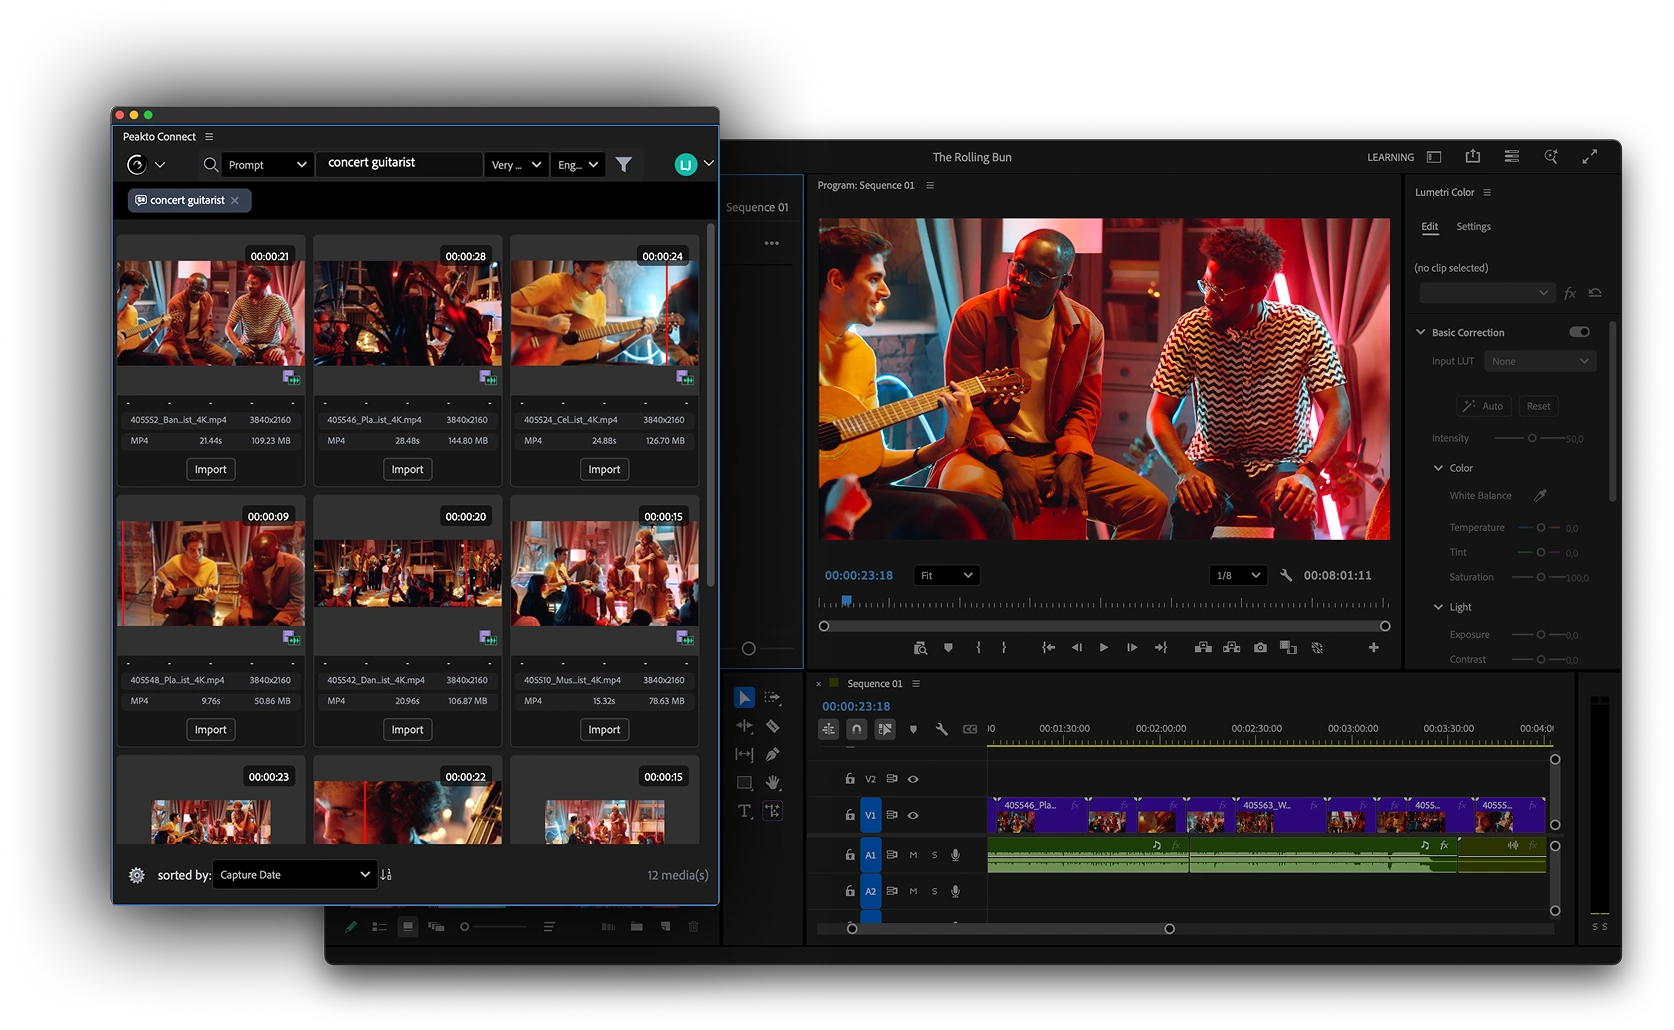This screenshot has height=1030, width=1674.
Task: Open the Capture Date sort dropdown
Action: tap(294, 874)
